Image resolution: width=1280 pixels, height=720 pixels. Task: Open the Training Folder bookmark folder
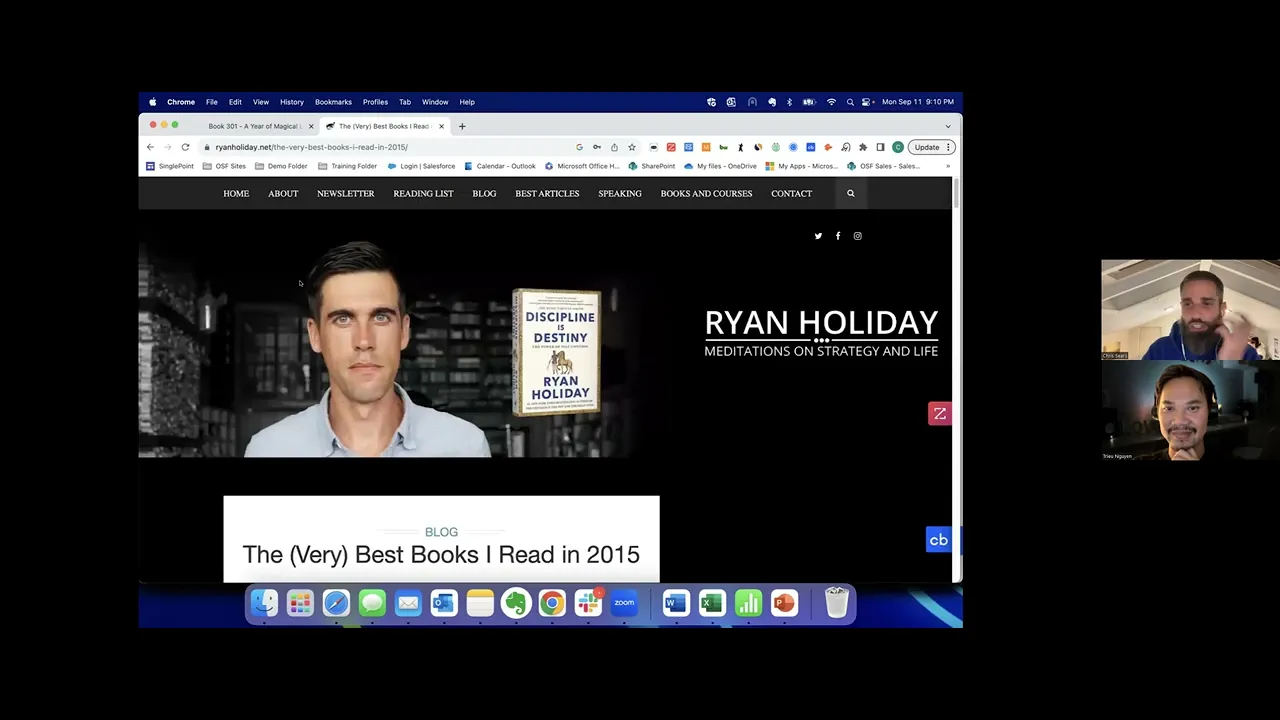348,166
